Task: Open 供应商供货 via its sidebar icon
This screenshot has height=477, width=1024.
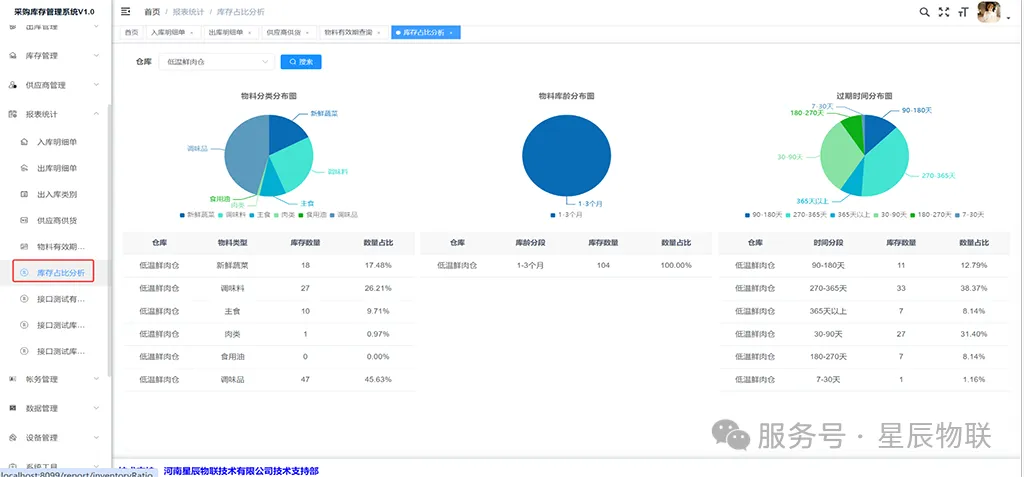Action: (x=24, y=220)
